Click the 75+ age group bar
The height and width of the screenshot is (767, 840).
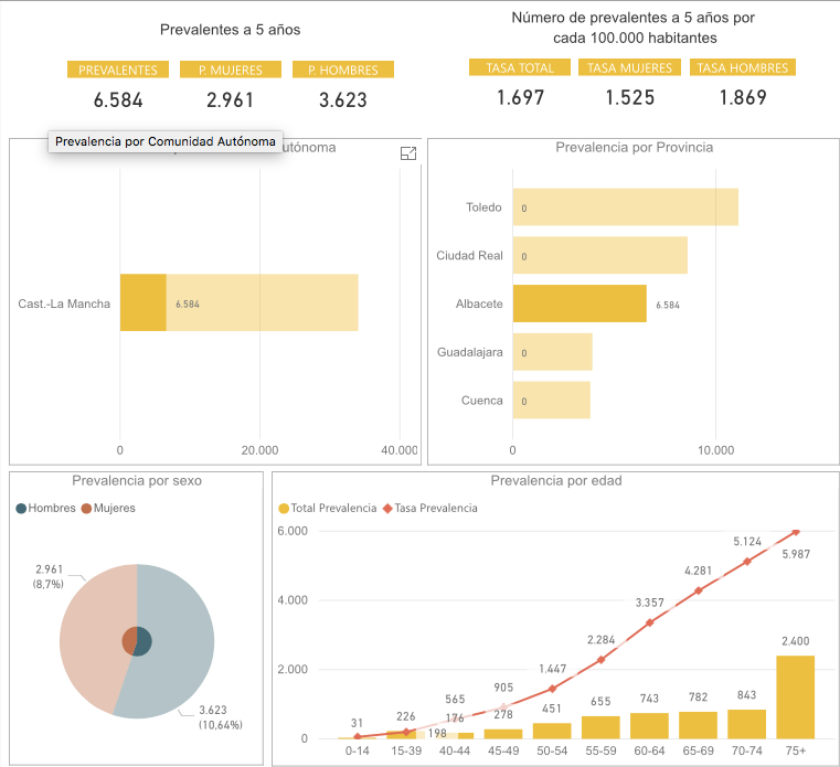(795, 697)
